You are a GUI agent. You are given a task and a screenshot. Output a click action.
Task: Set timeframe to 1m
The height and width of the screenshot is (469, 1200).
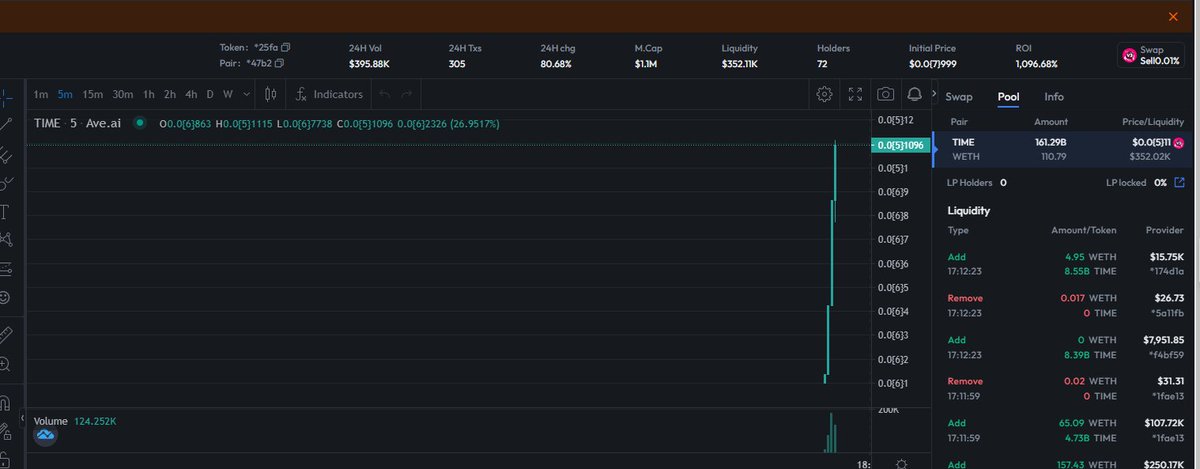[x=41, y=94]
